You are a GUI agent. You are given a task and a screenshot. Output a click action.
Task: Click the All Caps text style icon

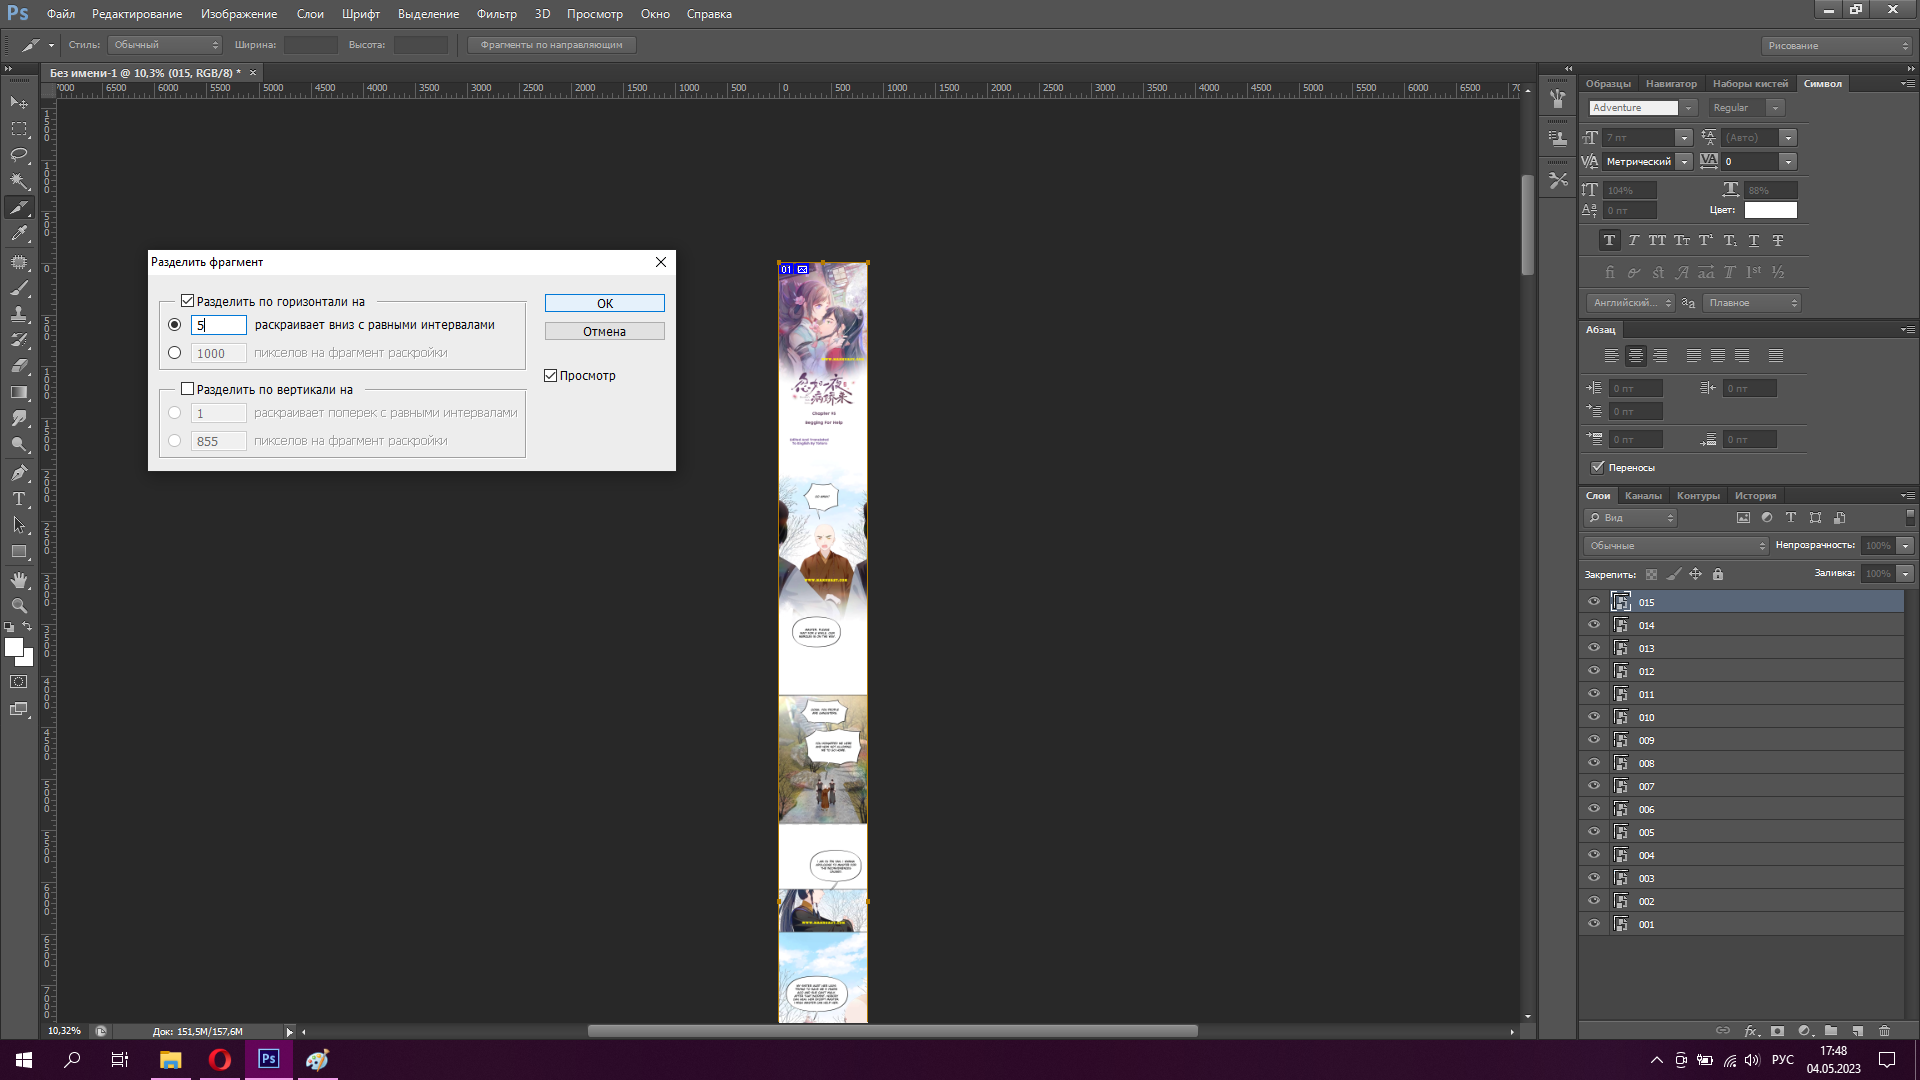pos(1657,240)
